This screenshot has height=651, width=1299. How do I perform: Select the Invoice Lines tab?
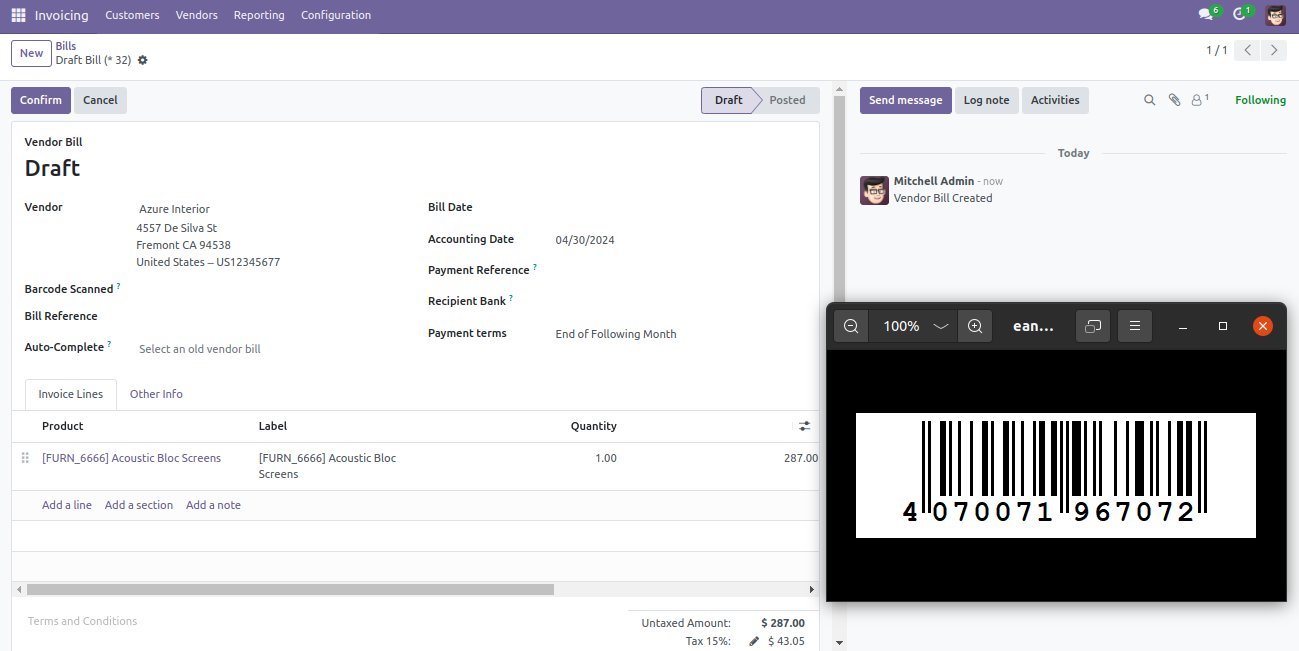click(x=70, y=394)
